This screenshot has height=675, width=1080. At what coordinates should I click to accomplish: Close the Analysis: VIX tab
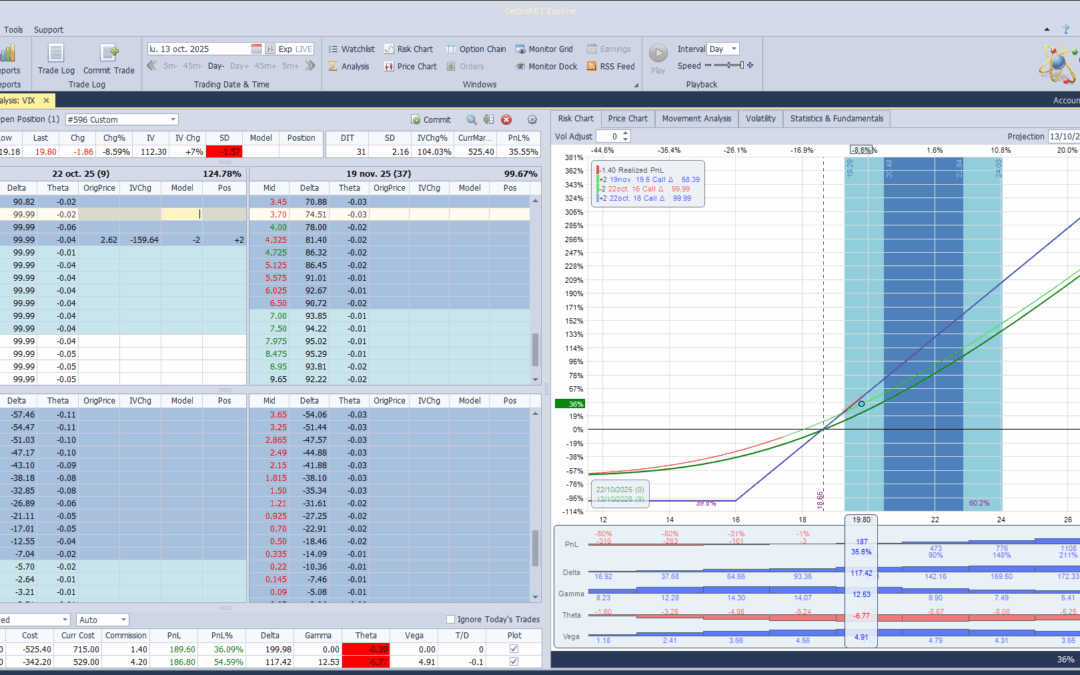point(46,101)
